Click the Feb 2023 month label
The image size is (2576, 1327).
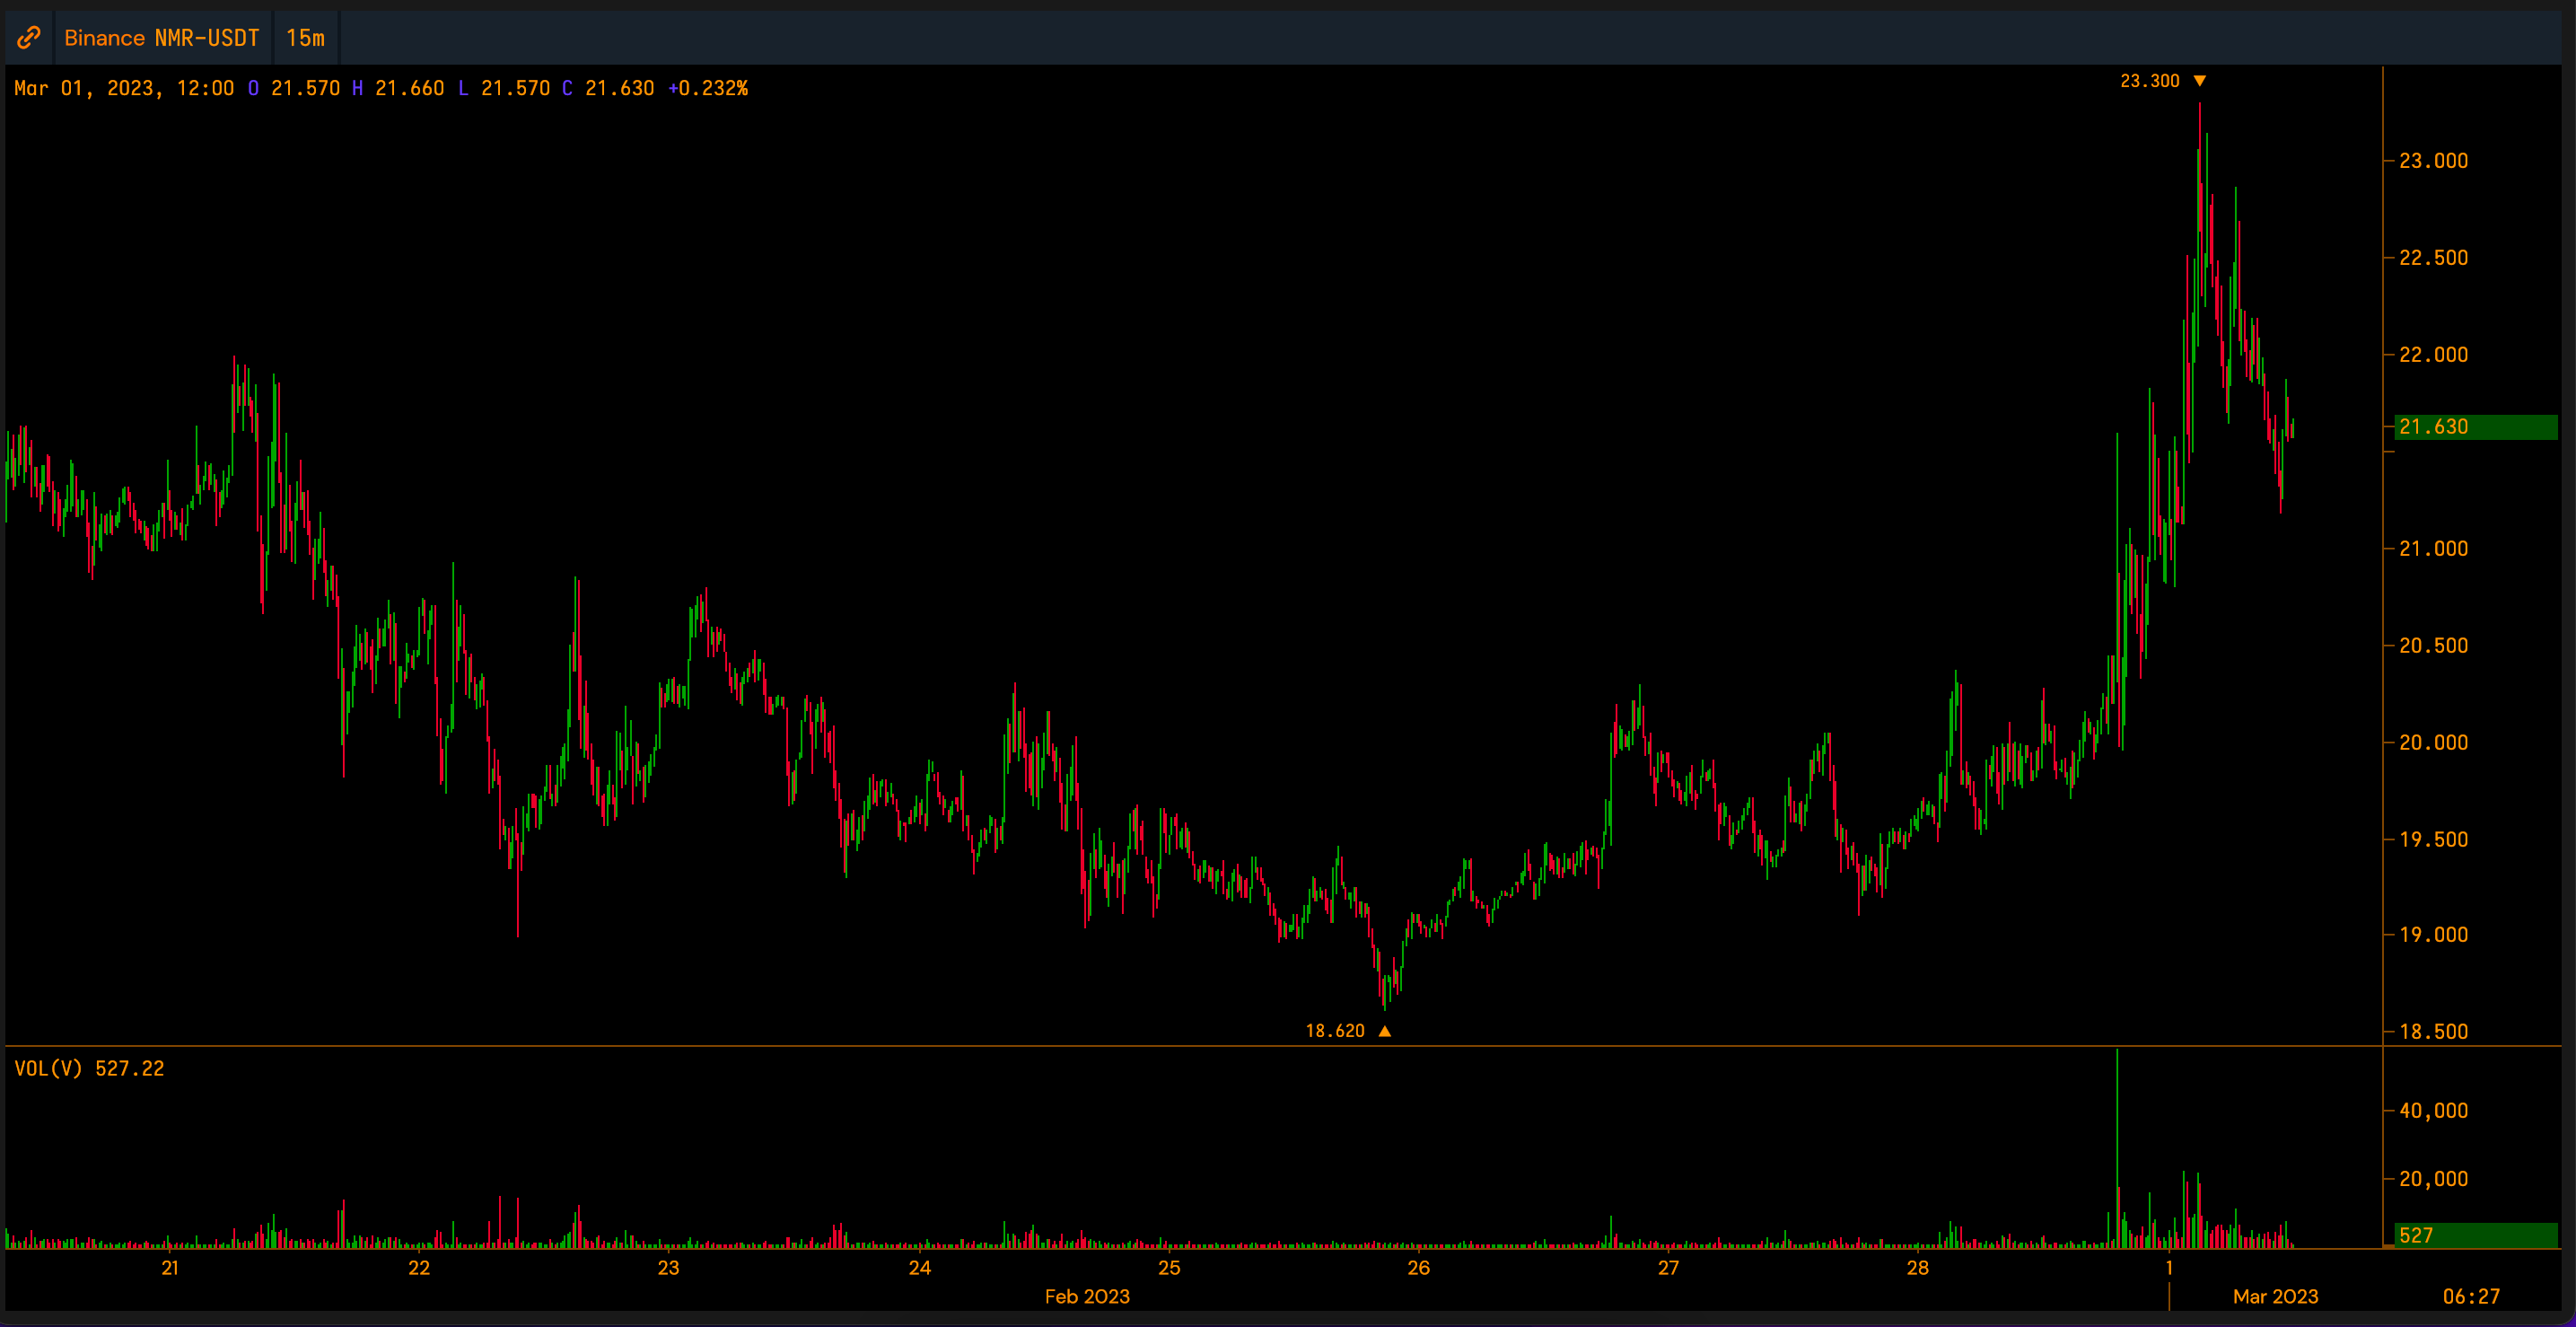1087,1296
